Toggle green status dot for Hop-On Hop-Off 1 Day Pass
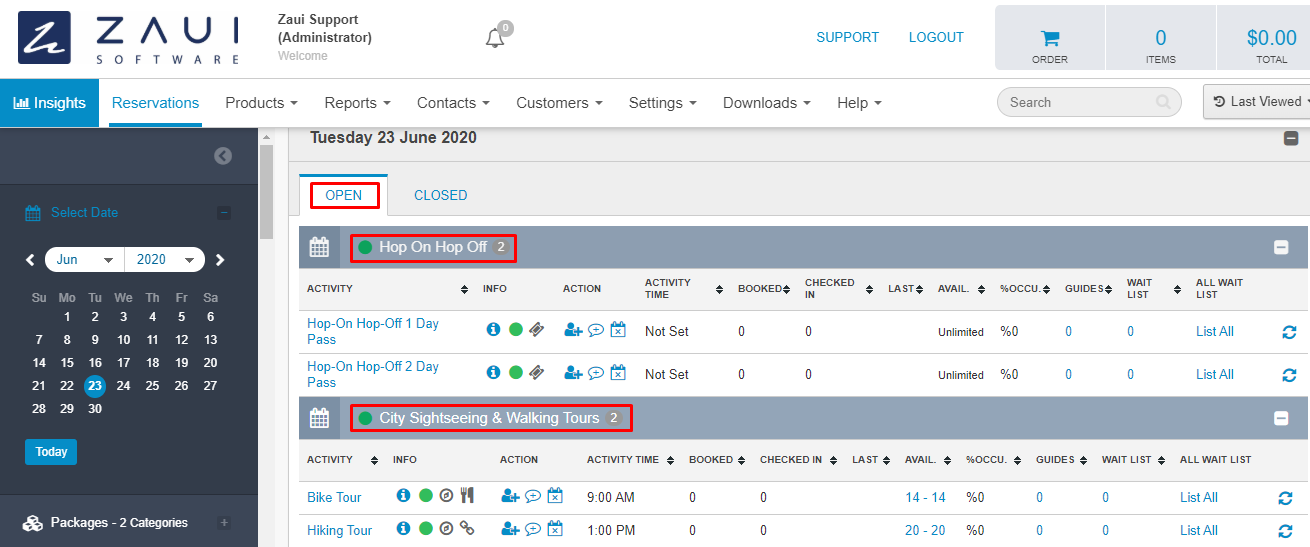 [516, 329]
